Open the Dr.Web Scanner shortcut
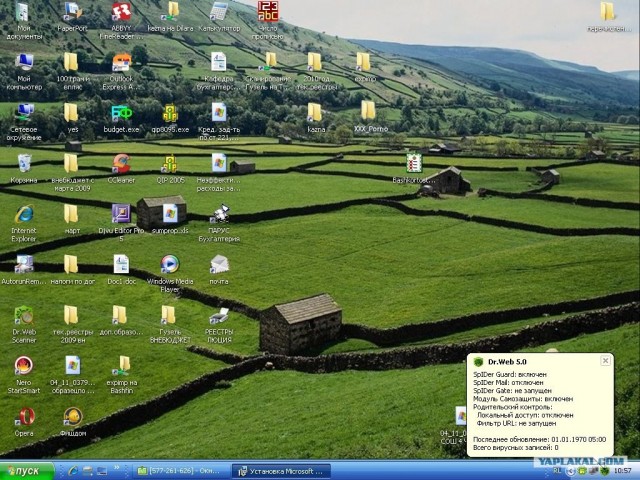Screen dimensions: 640x480 point(23,317)
